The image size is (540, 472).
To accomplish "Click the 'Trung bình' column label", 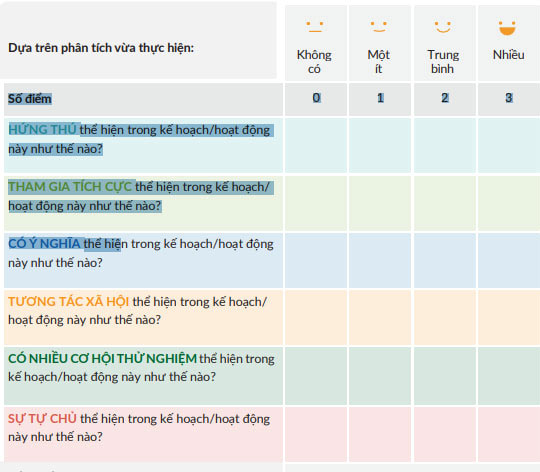I will pyautogui.click(x=443, y=62).
